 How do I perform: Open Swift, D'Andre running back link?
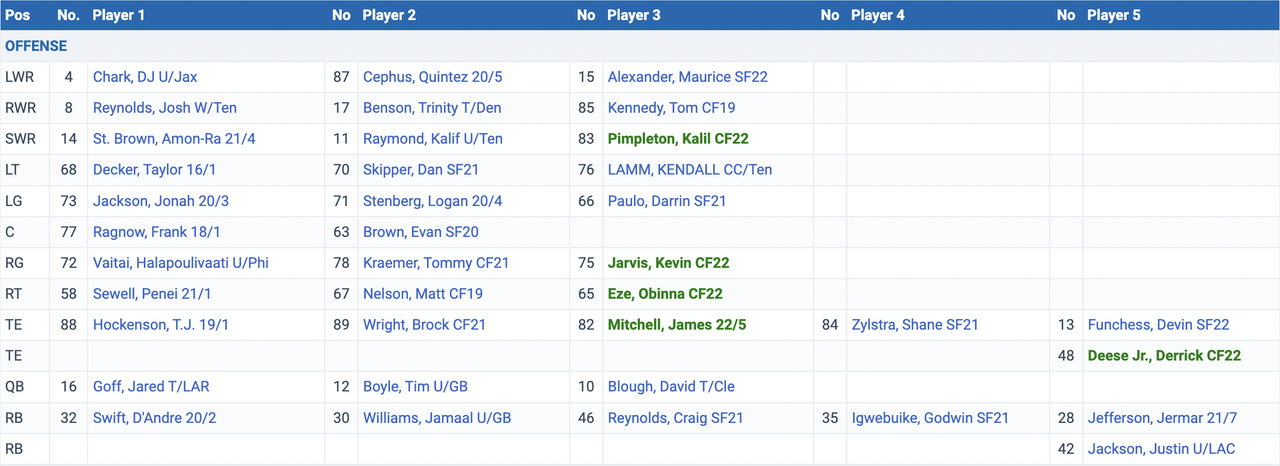pos(160,418)
